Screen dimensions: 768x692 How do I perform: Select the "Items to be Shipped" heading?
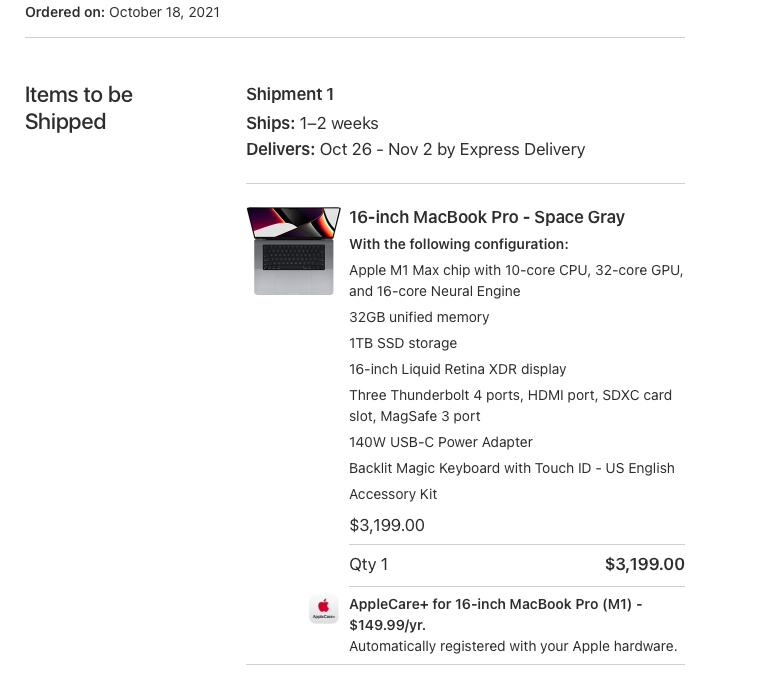coord(79,108)
